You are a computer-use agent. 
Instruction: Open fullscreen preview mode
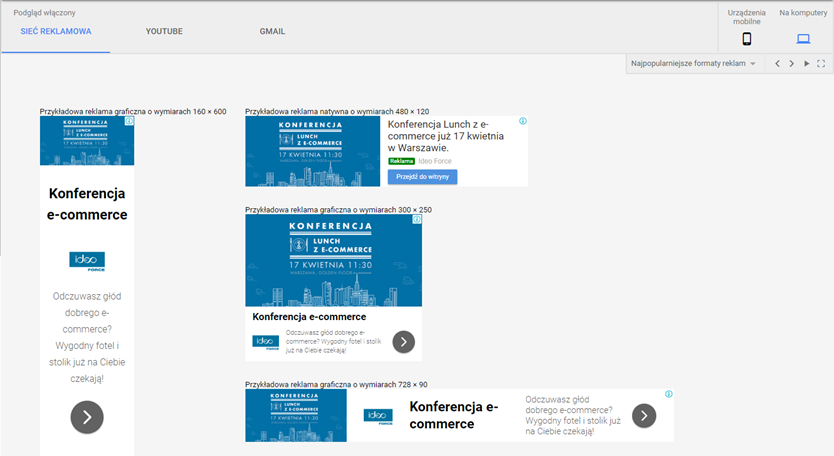pos(821,64)
